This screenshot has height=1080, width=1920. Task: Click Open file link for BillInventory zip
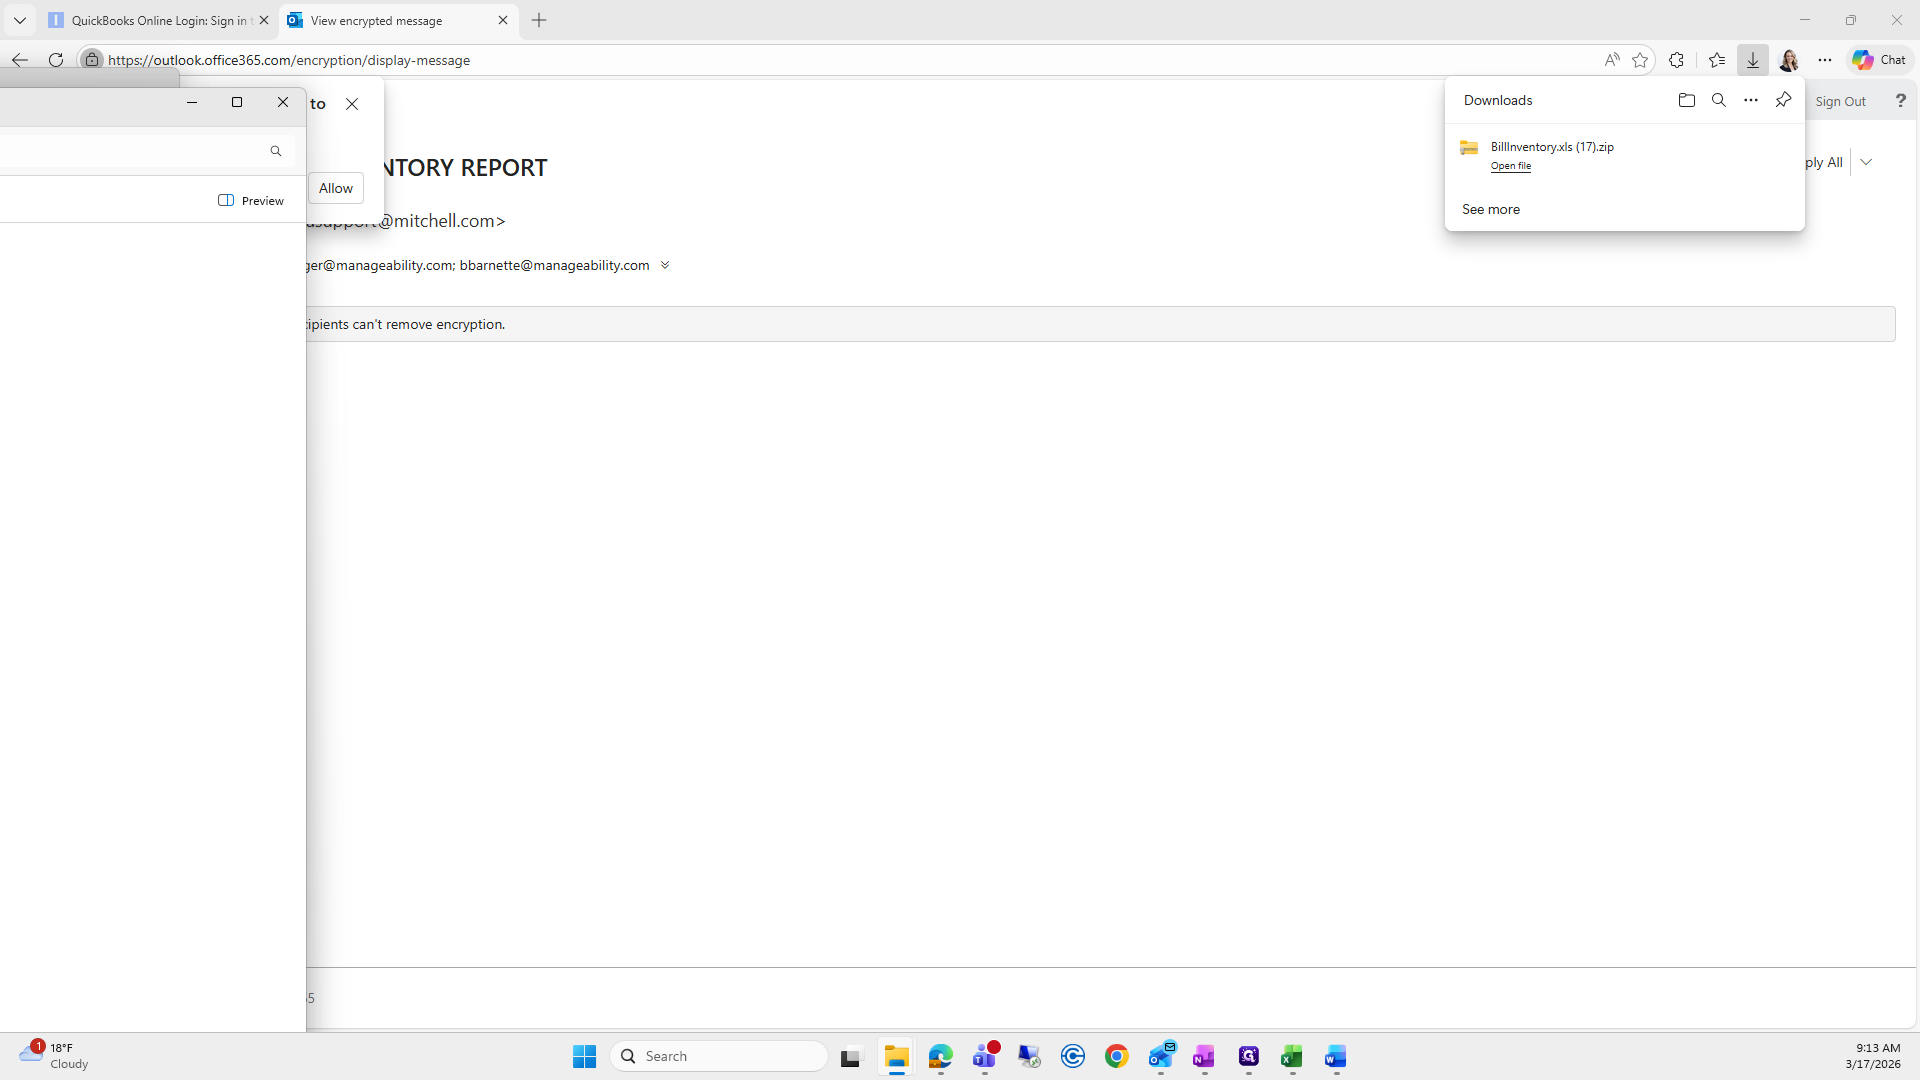pyautogui.click(x=1510, y=166)
